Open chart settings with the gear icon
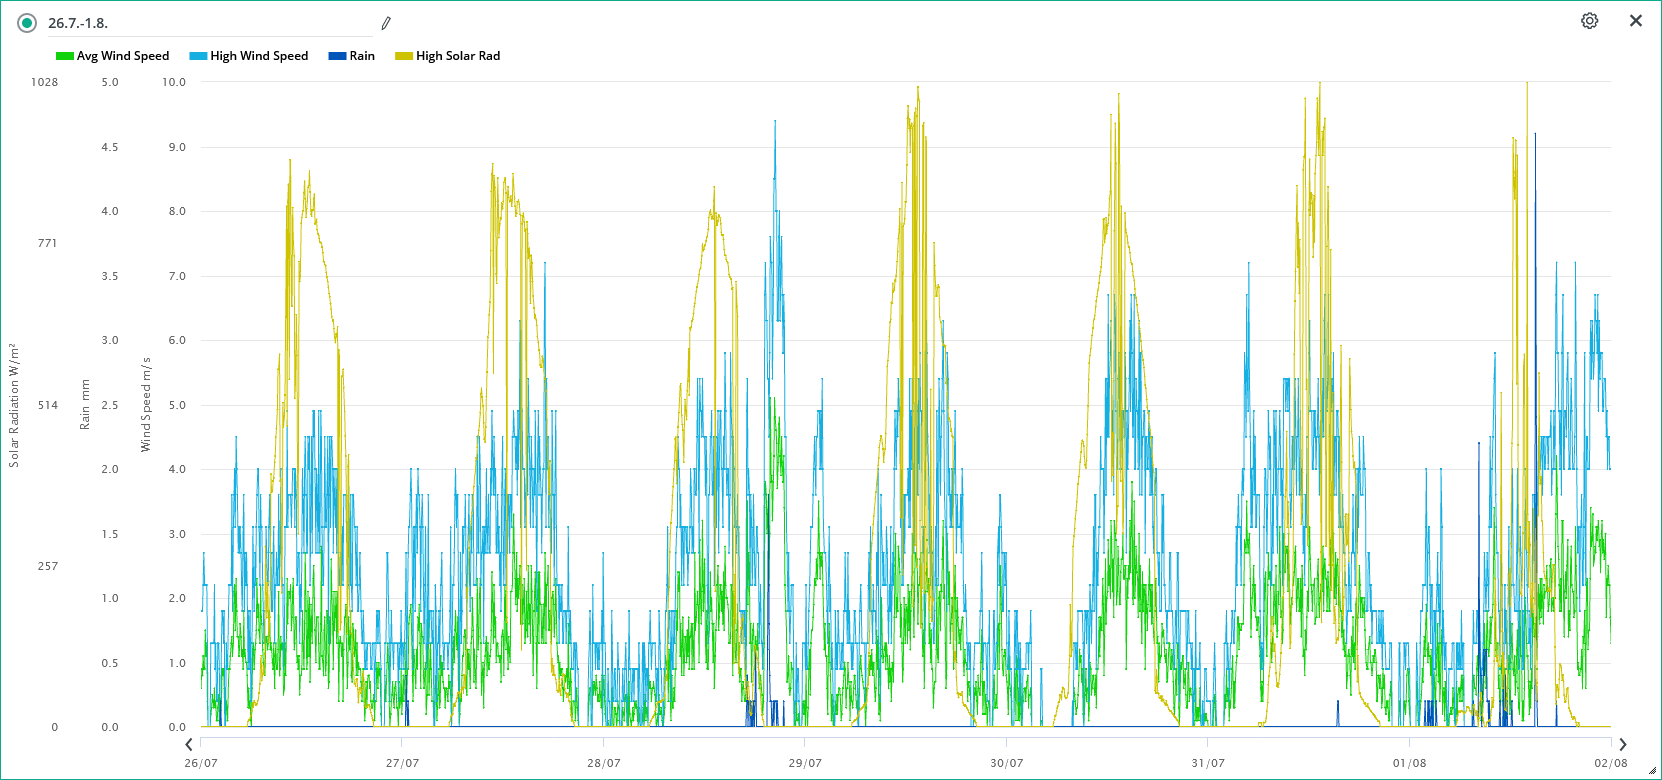Screen dimensions: 1662x780 [x=1589, y=21]
